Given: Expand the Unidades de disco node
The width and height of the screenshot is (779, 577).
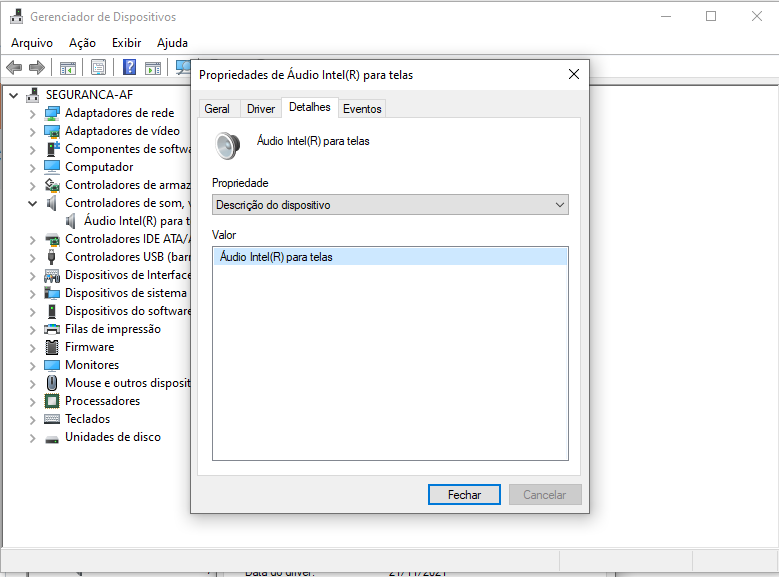Looking at the screenshot, I should pos(32,438).
